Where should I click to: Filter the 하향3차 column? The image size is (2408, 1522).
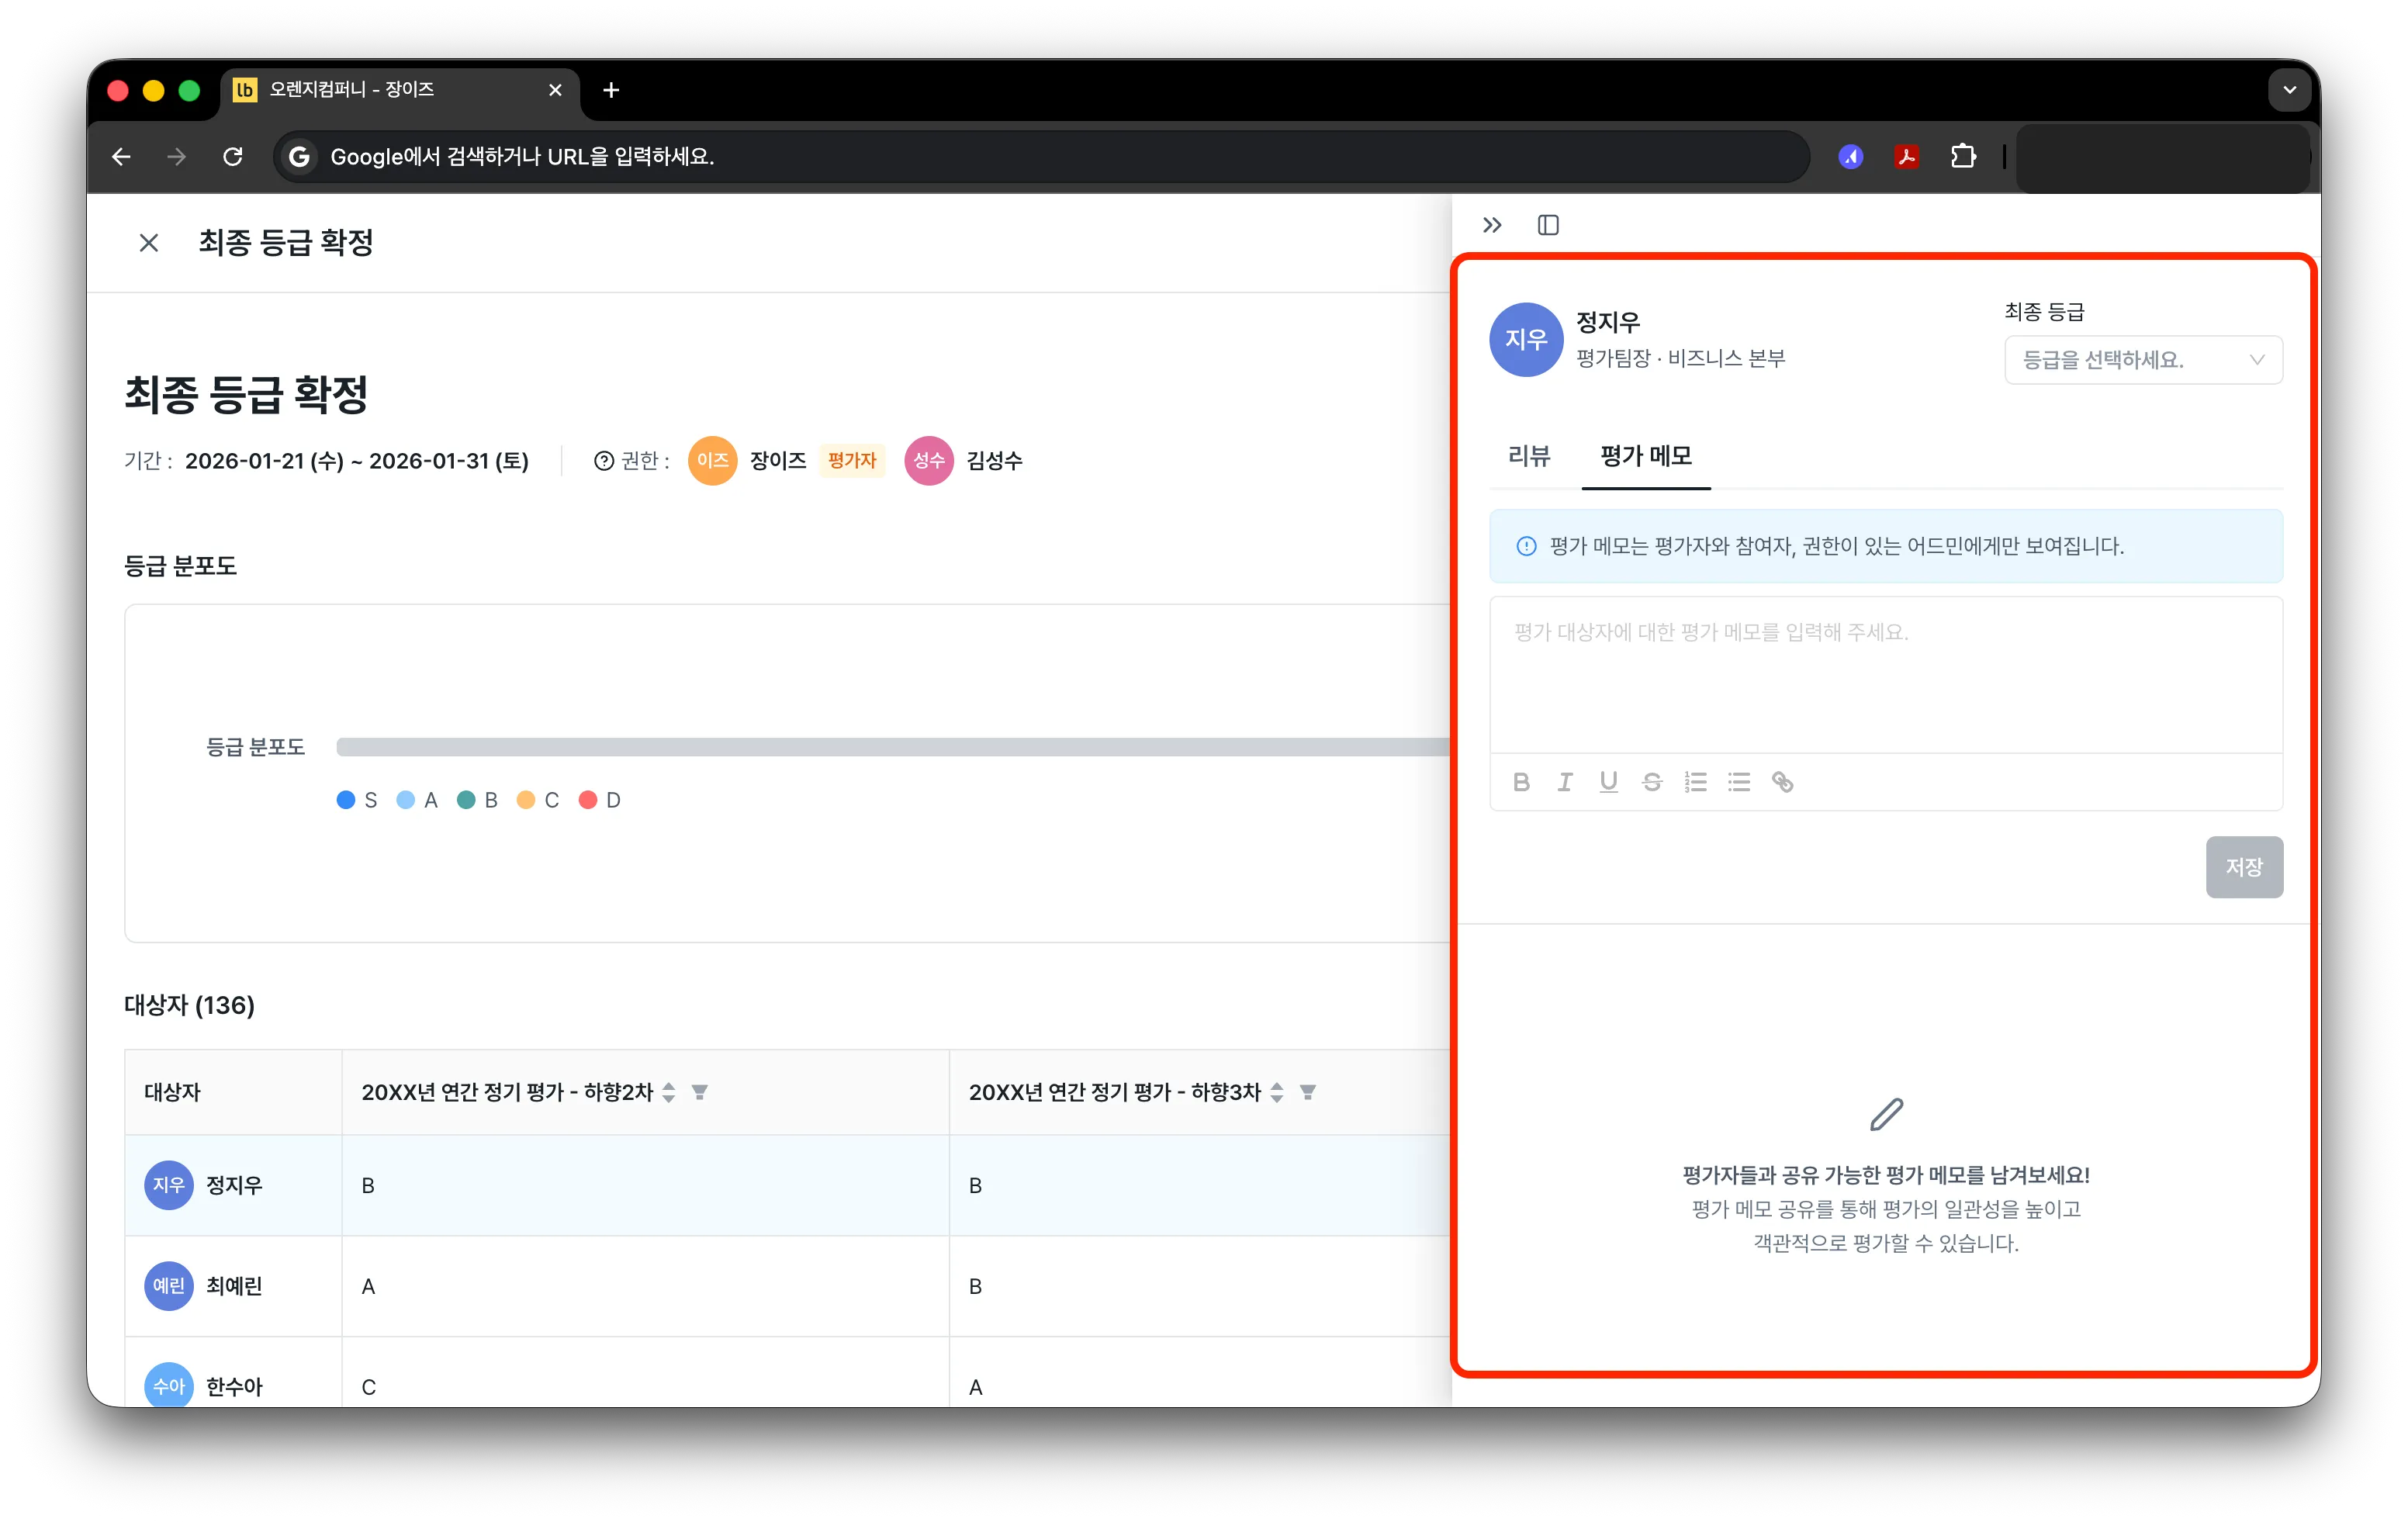[1308, 1092]
